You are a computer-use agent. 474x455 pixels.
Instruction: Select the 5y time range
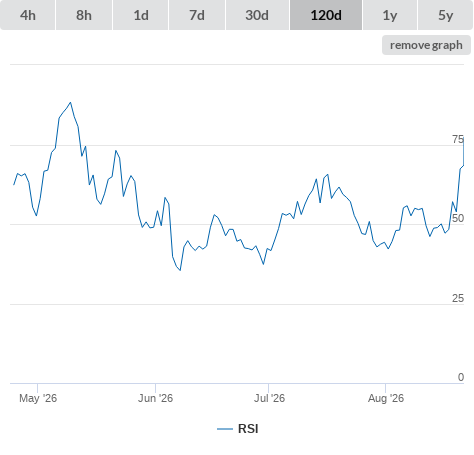(x=445, y=15)
